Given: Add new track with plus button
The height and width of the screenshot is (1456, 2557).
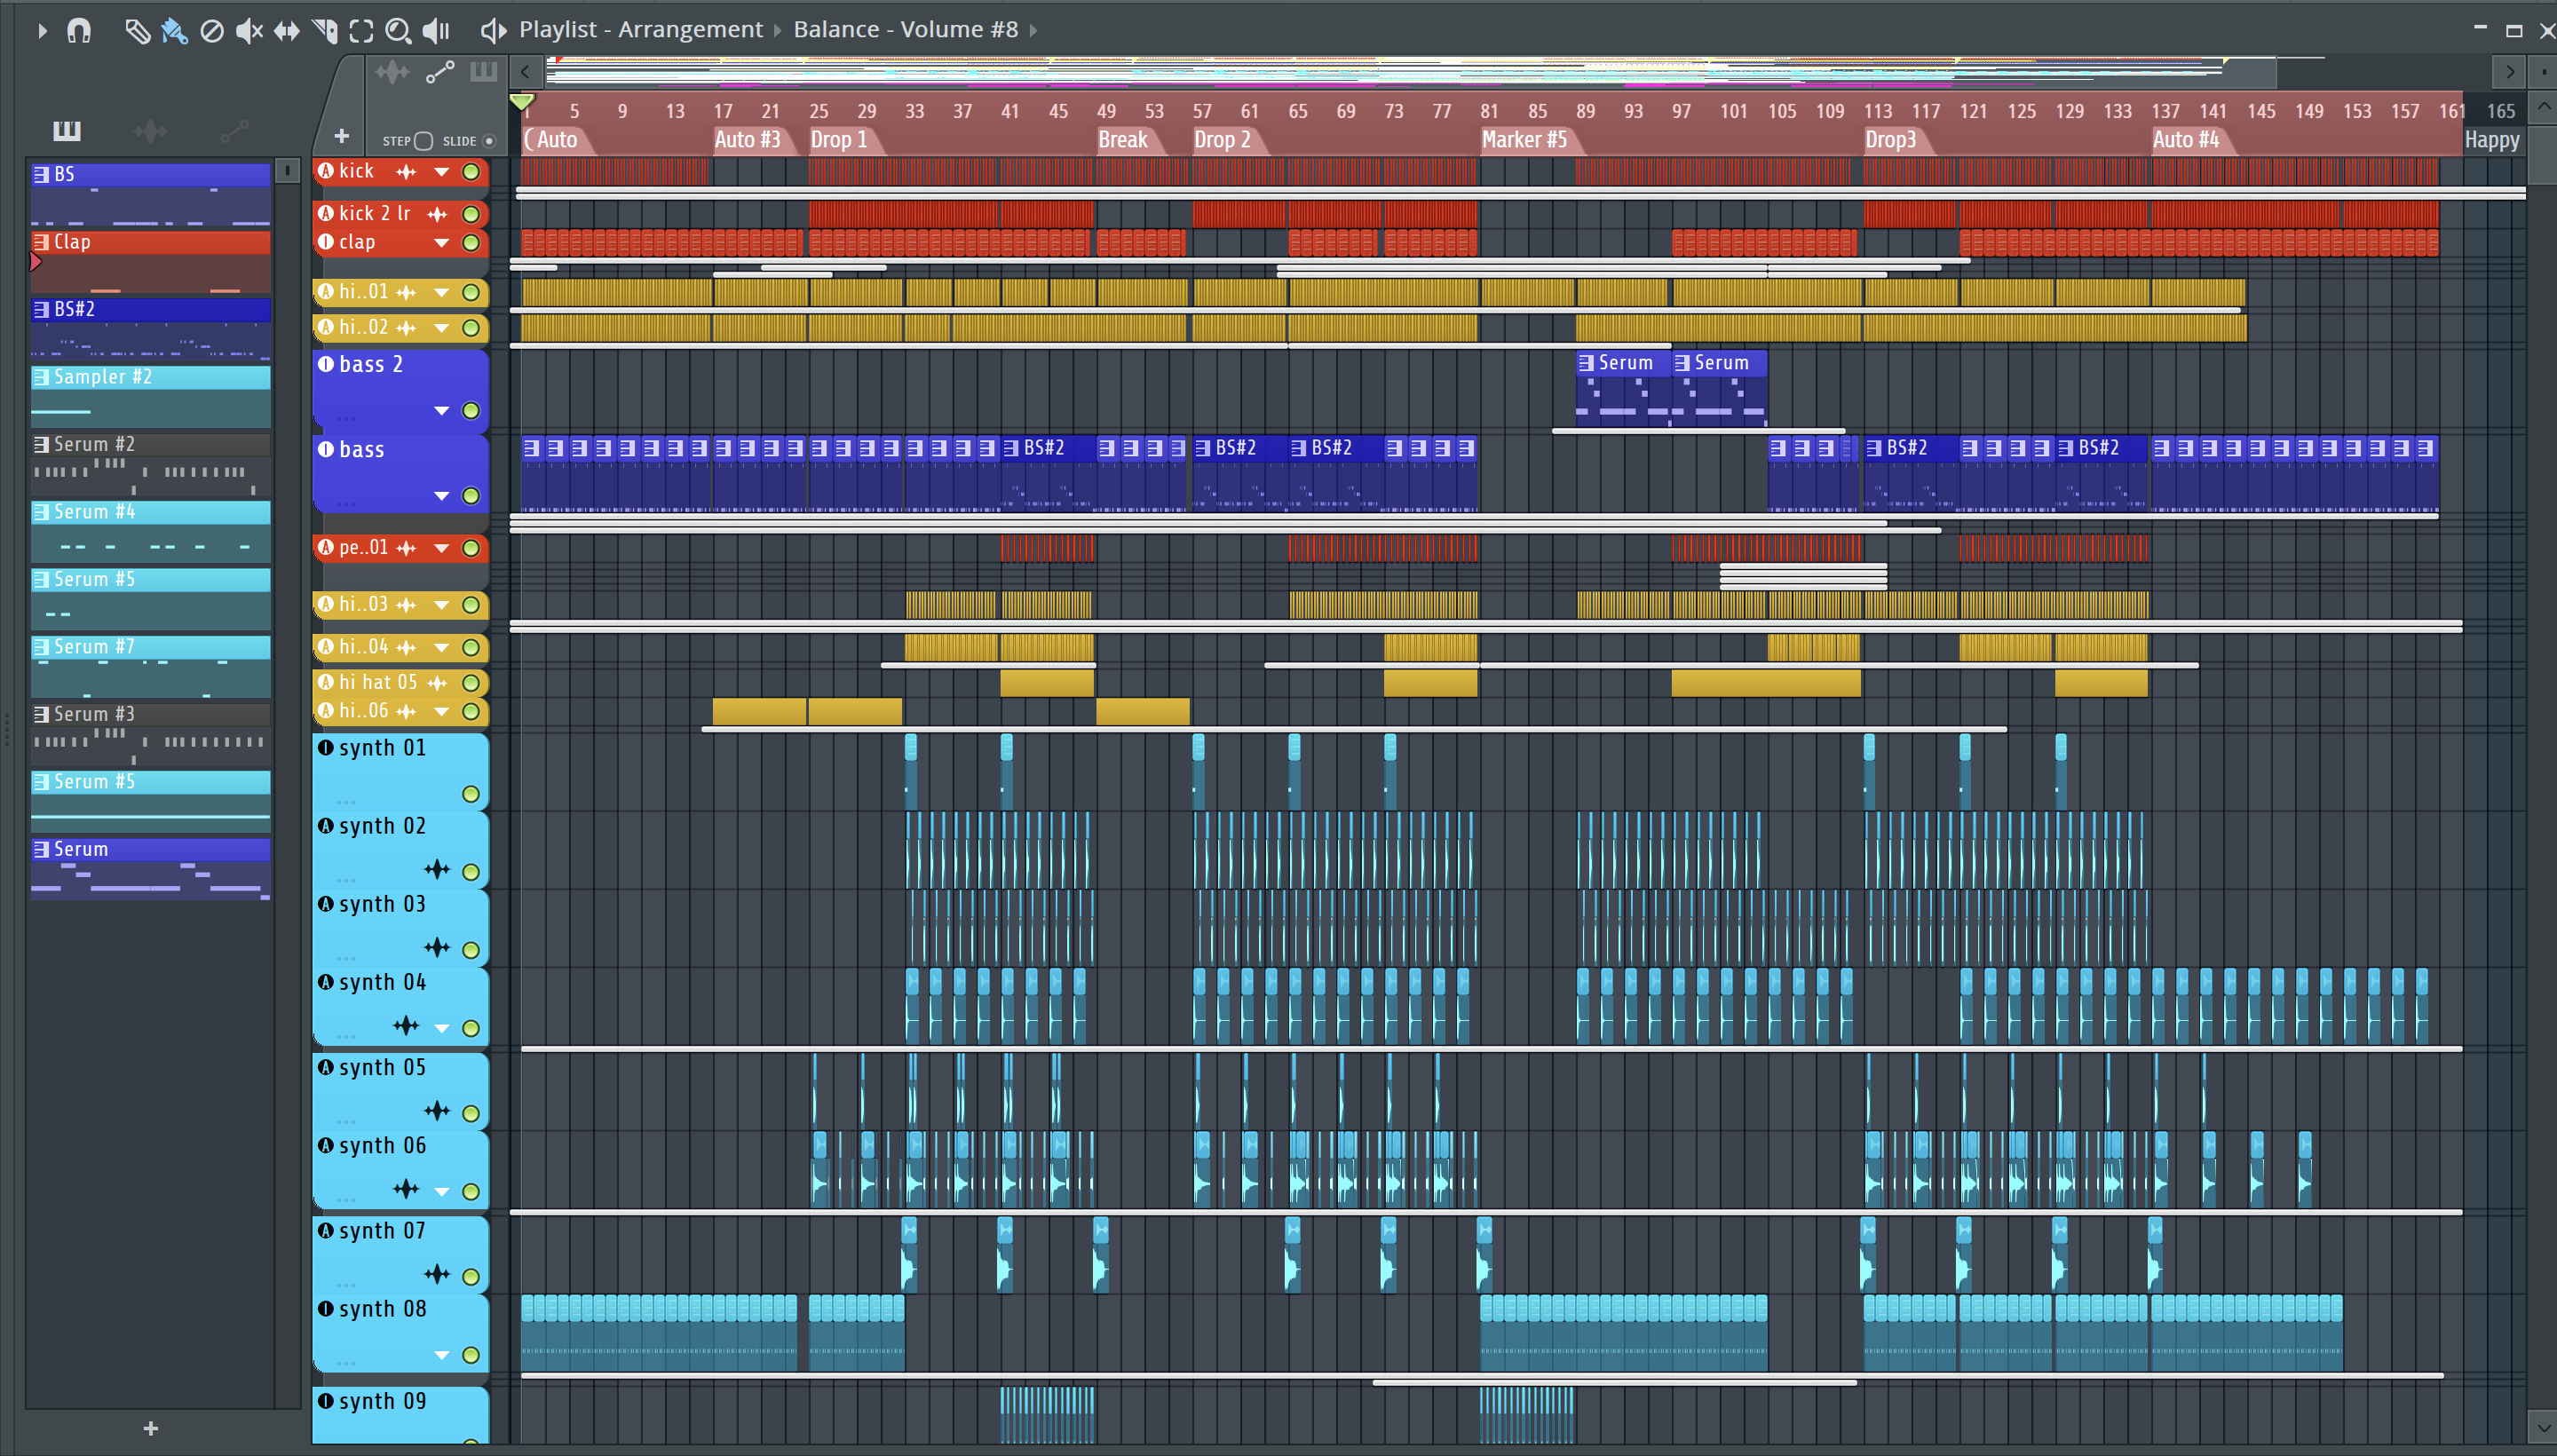Looking at the screenshot, I should point(341,136).
